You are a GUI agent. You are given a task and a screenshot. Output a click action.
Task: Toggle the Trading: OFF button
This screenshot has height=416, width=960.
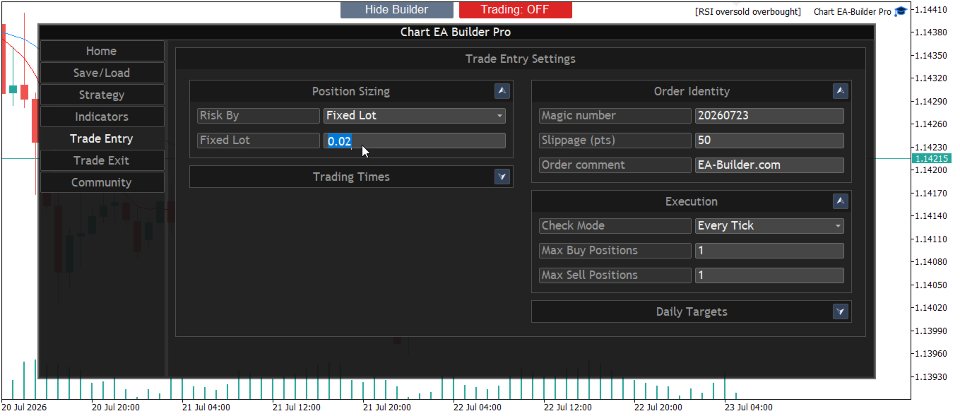coord(515,10)
